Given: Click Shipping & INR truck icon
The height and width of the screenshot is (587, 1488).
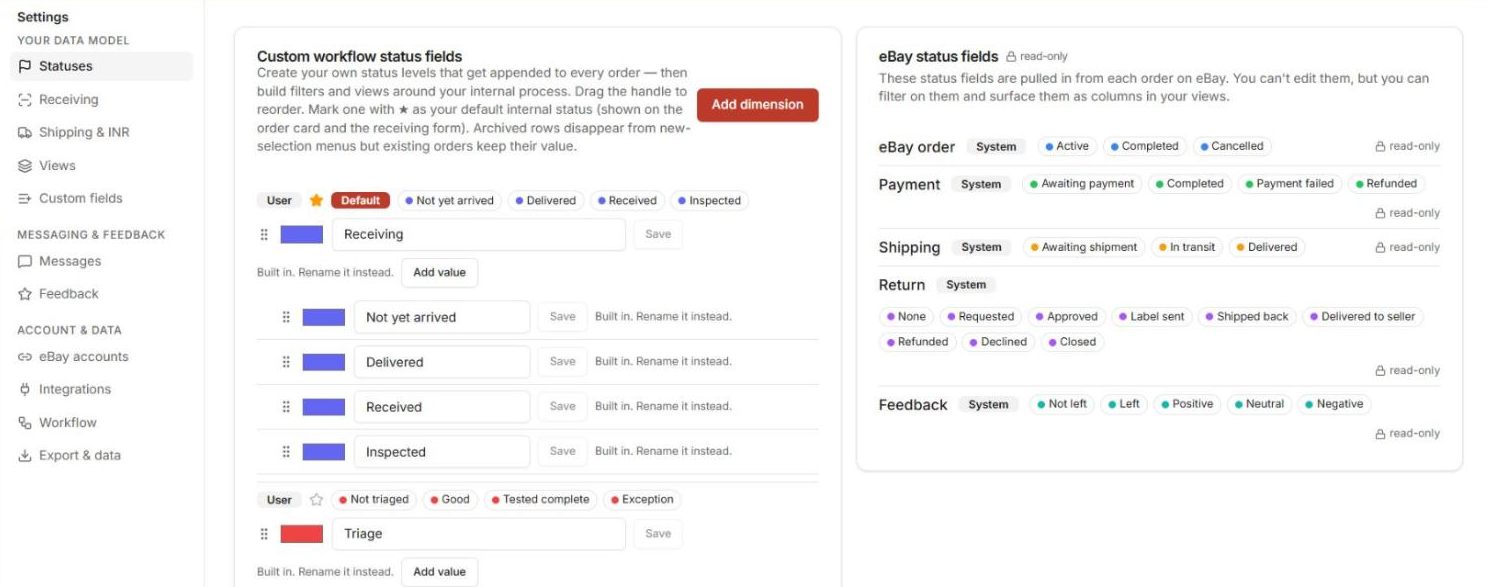Looking at the screenshot, I should click(25, 132).
